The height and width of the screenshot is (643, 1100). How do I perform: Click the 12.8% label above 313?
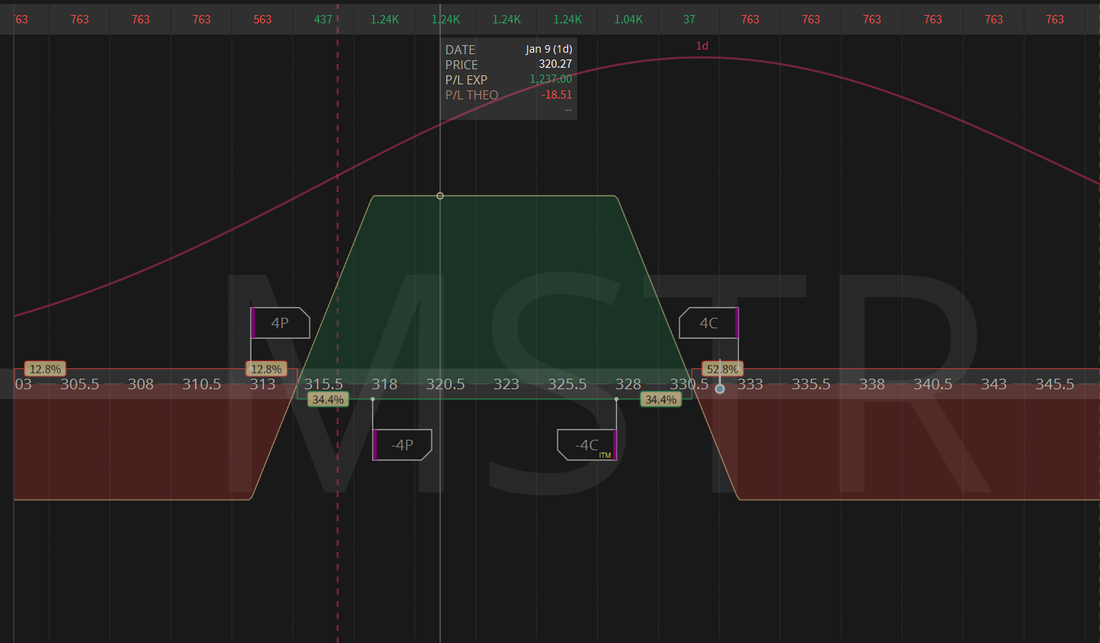pos(266,369)
